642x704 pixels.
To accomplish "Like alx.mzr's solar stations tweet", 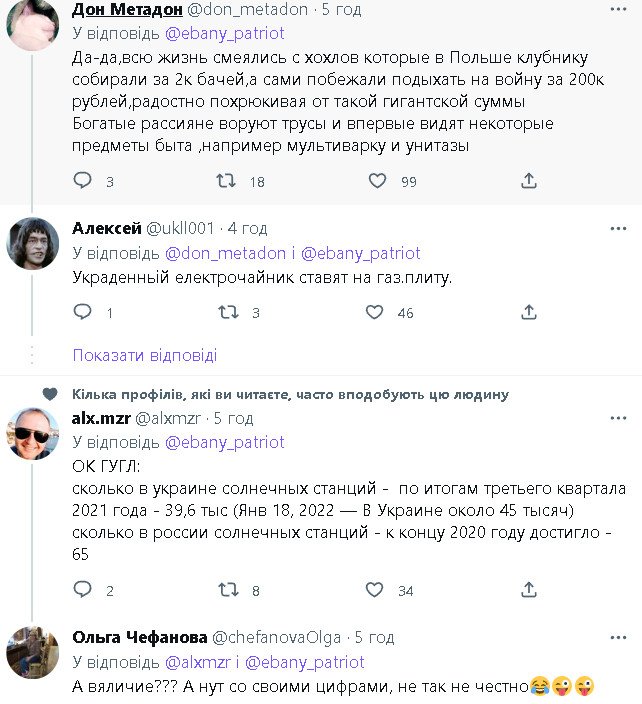I will pyautogui.click(x=374, y=590).
